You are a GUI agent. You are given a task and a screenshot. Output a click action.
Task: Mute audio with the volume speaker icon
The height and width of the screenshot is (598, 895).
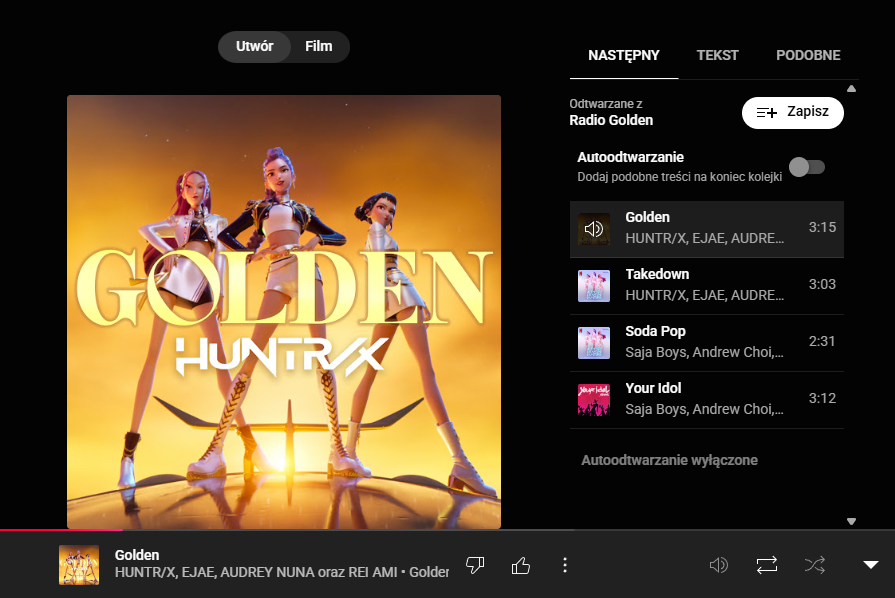point(718,565)
